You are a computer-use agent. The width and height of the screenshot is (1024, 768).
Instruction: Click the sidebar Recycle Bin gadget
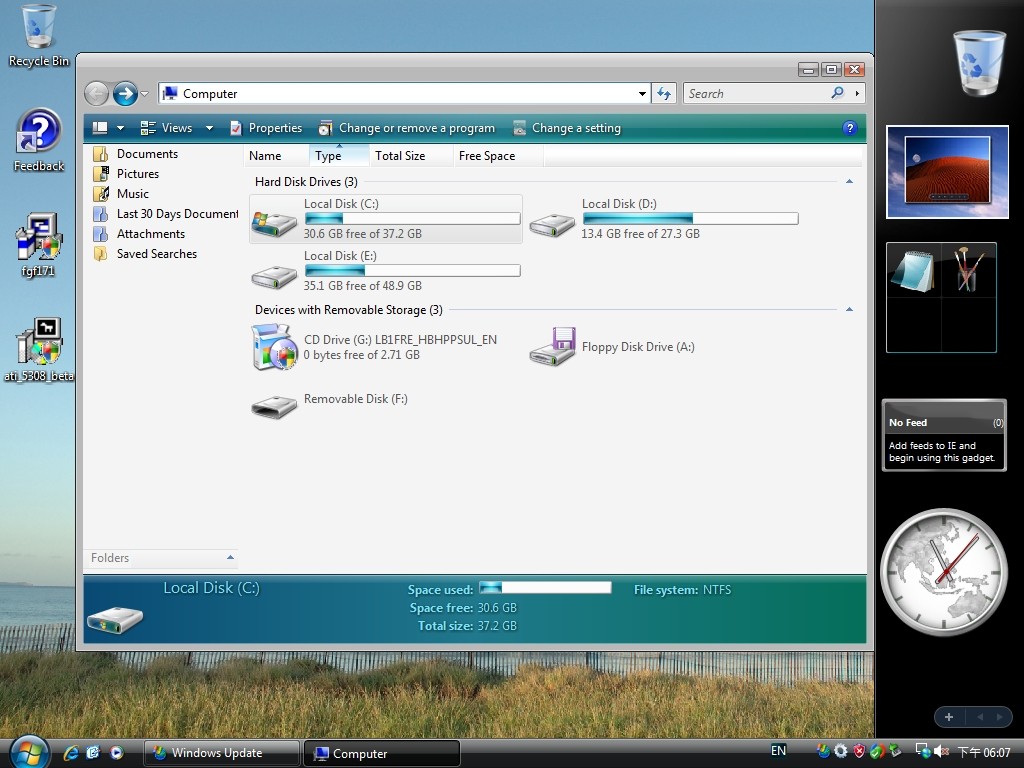click(978, 63)
